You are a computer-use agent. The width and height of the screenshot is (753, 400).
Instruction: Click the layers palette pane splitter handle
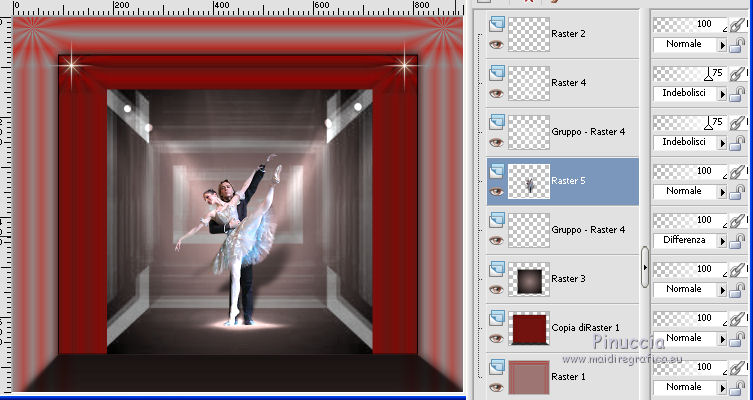point(645,267)
